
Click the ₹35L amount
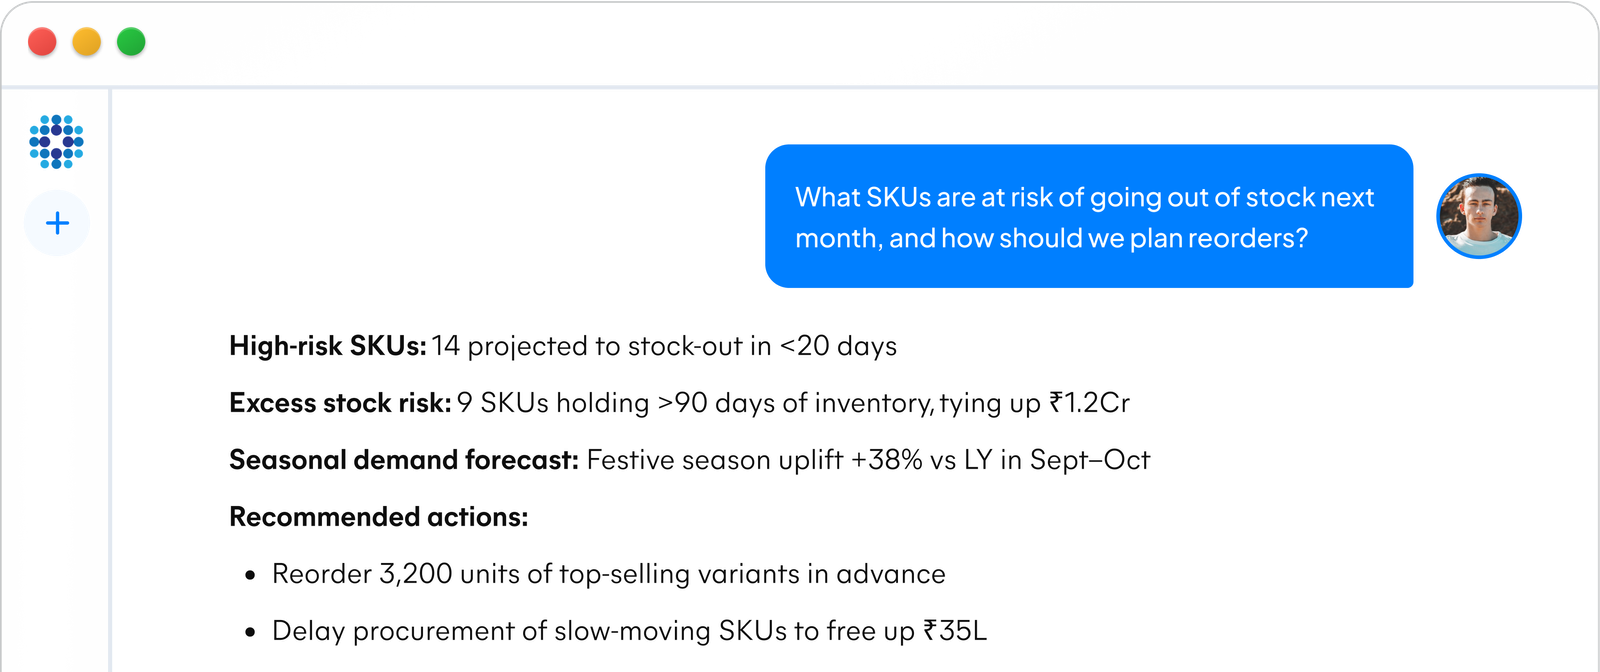[x=955, y=631]
